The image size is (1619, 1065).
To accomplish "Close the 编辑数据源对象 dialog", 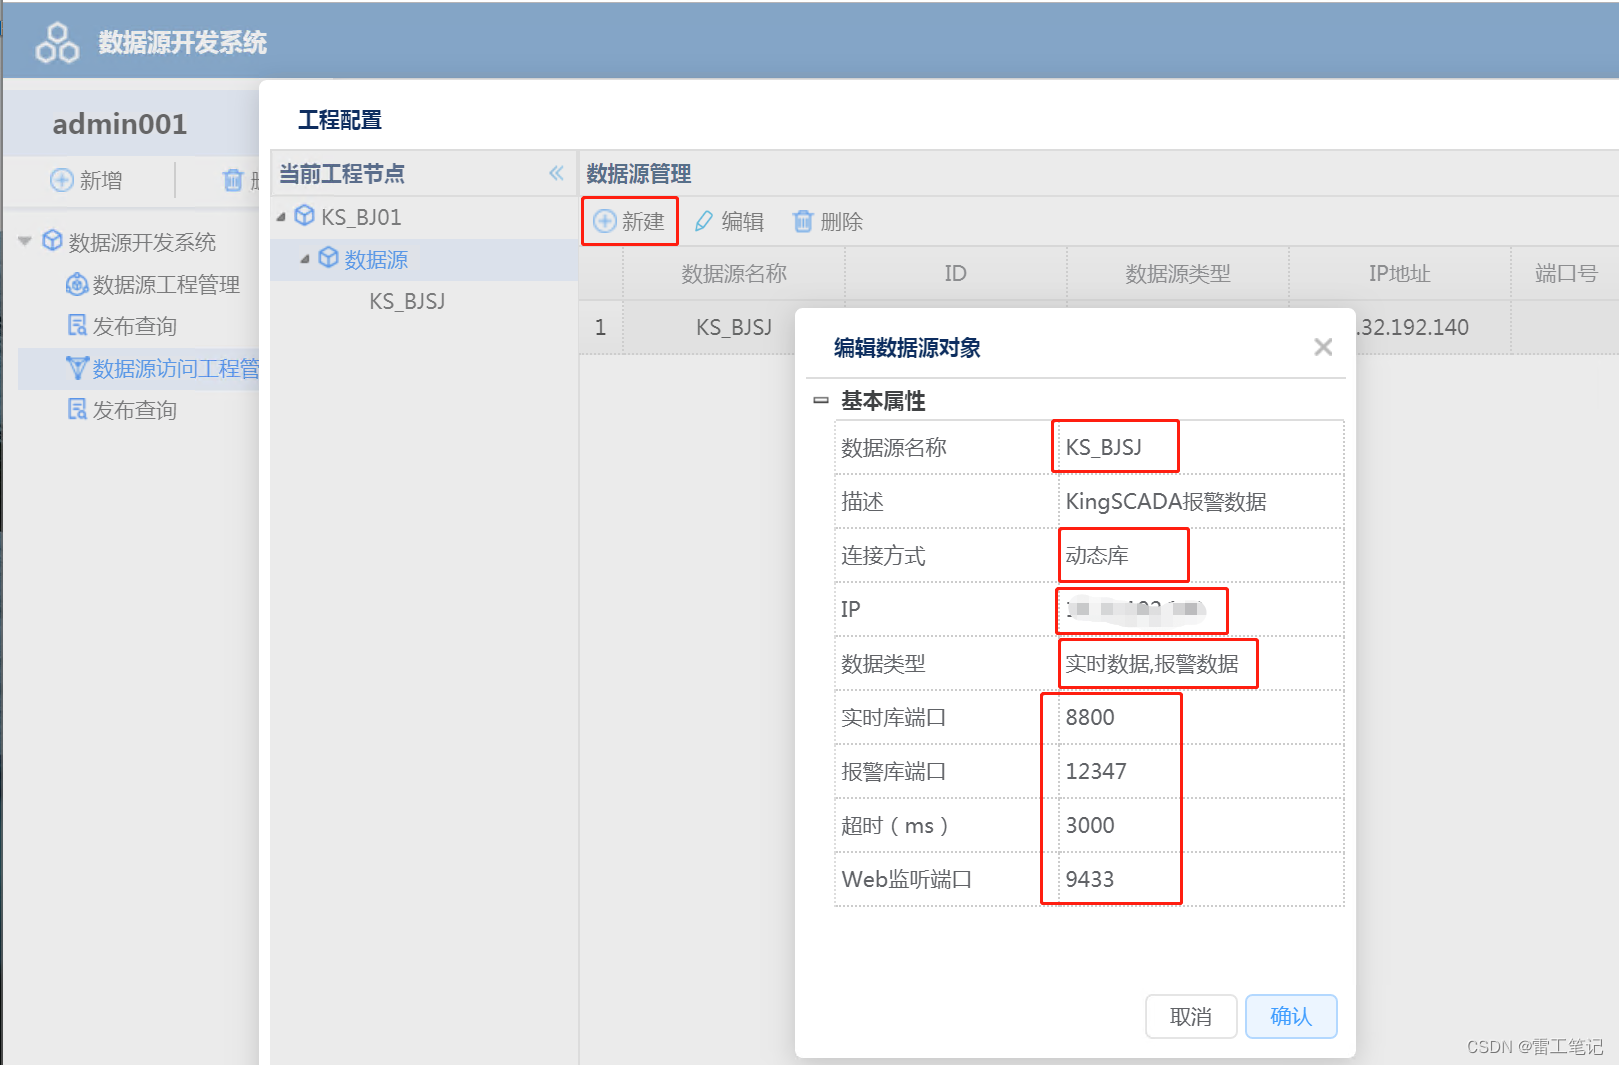I will (1323, 347).
